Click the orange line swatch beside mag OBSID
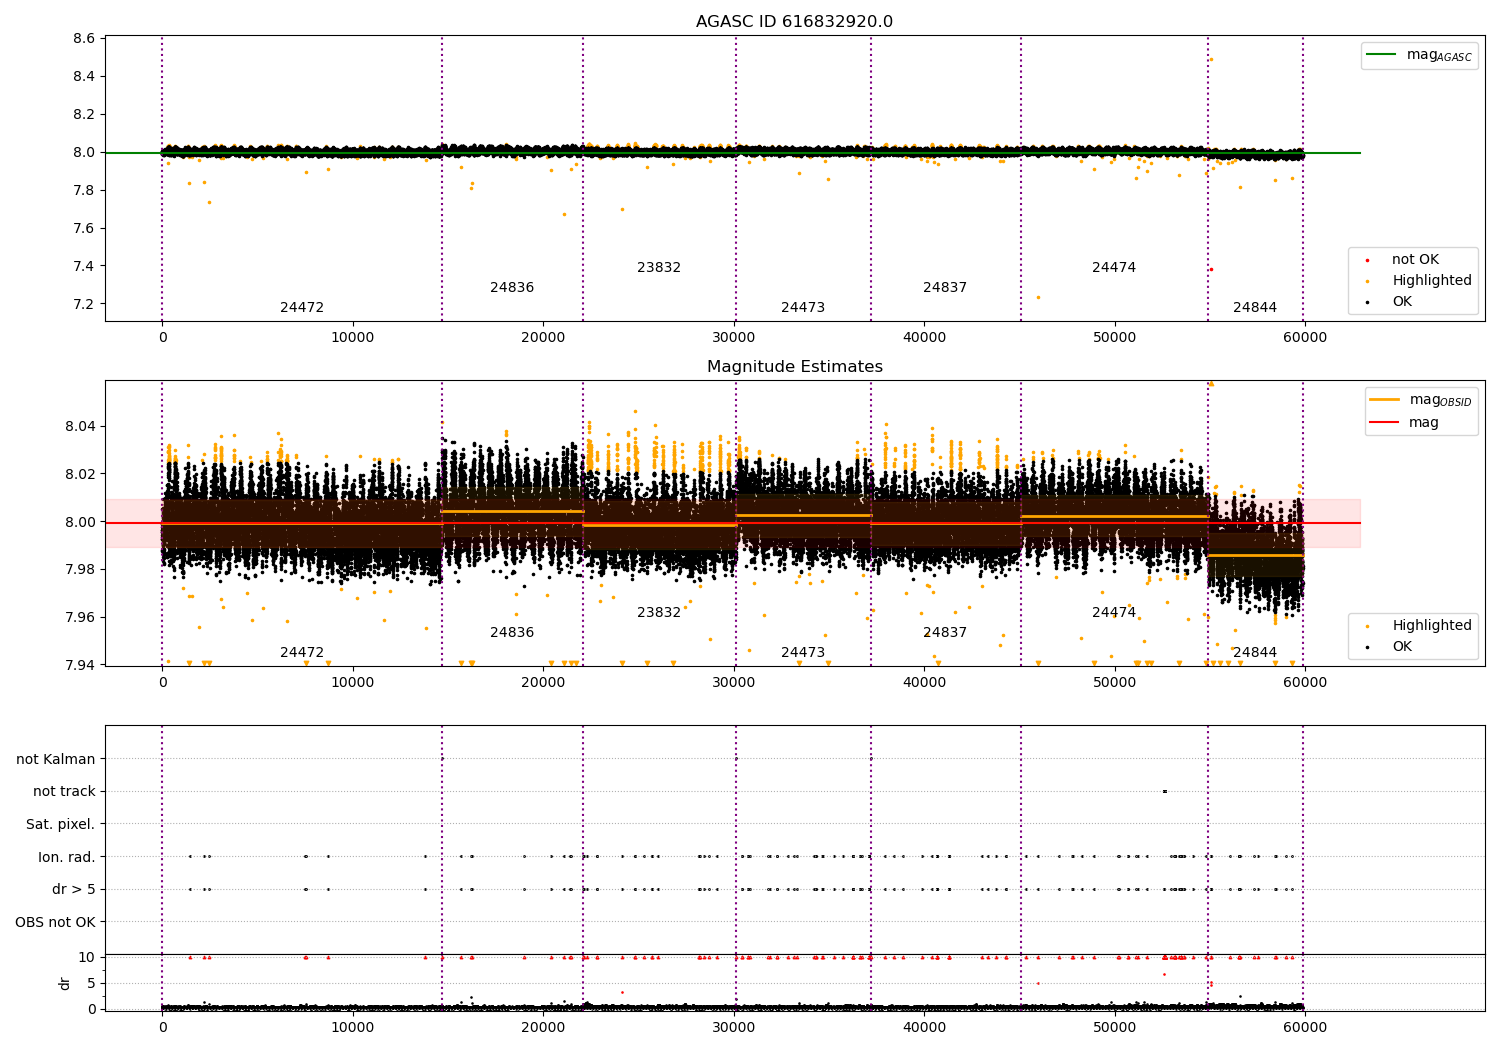This screenshot has width=1500, height=1050. click(1384, 399)
